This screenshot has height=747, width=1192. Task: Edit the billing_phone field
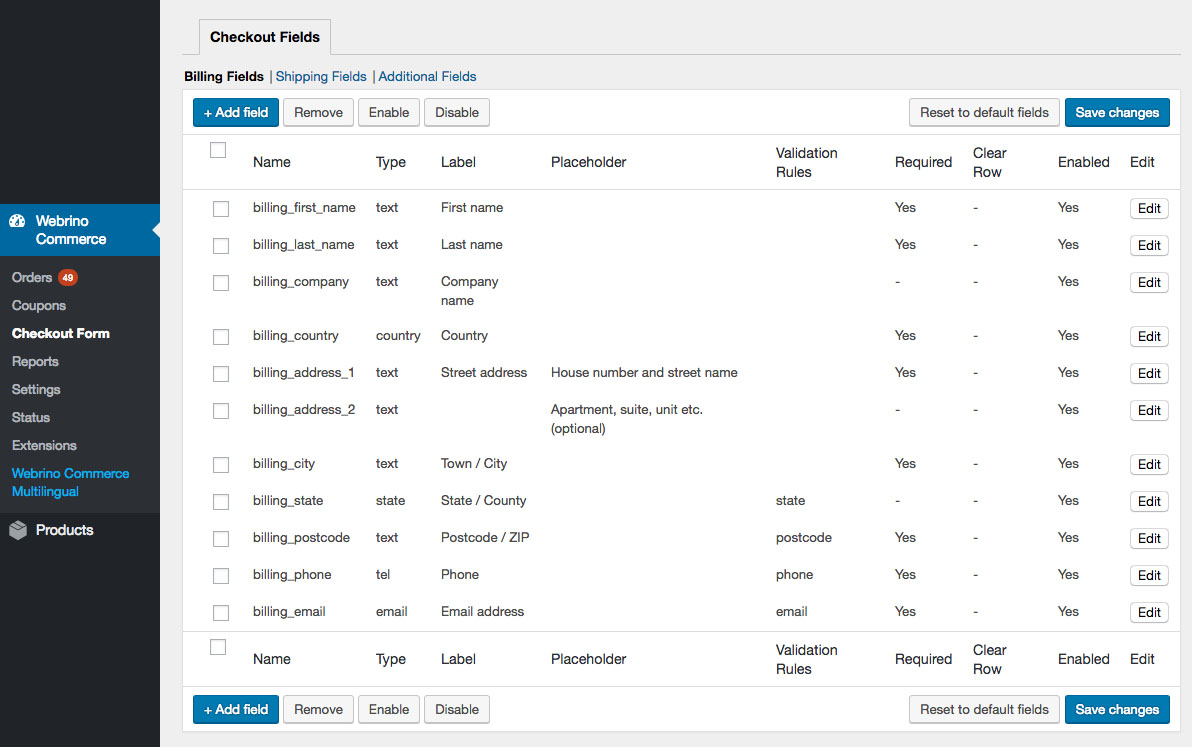point(1149,575)
